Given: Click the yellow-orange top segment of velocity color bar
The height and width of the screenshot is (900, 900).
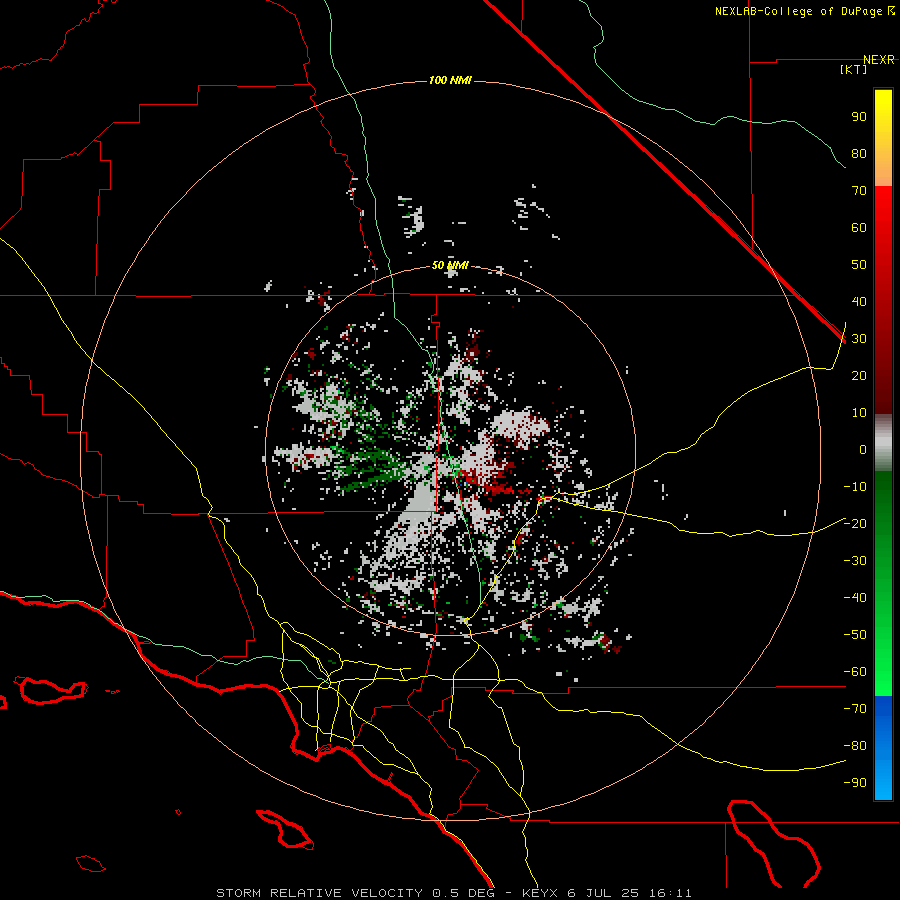Looking at the screenshot, I should point(883,138).
